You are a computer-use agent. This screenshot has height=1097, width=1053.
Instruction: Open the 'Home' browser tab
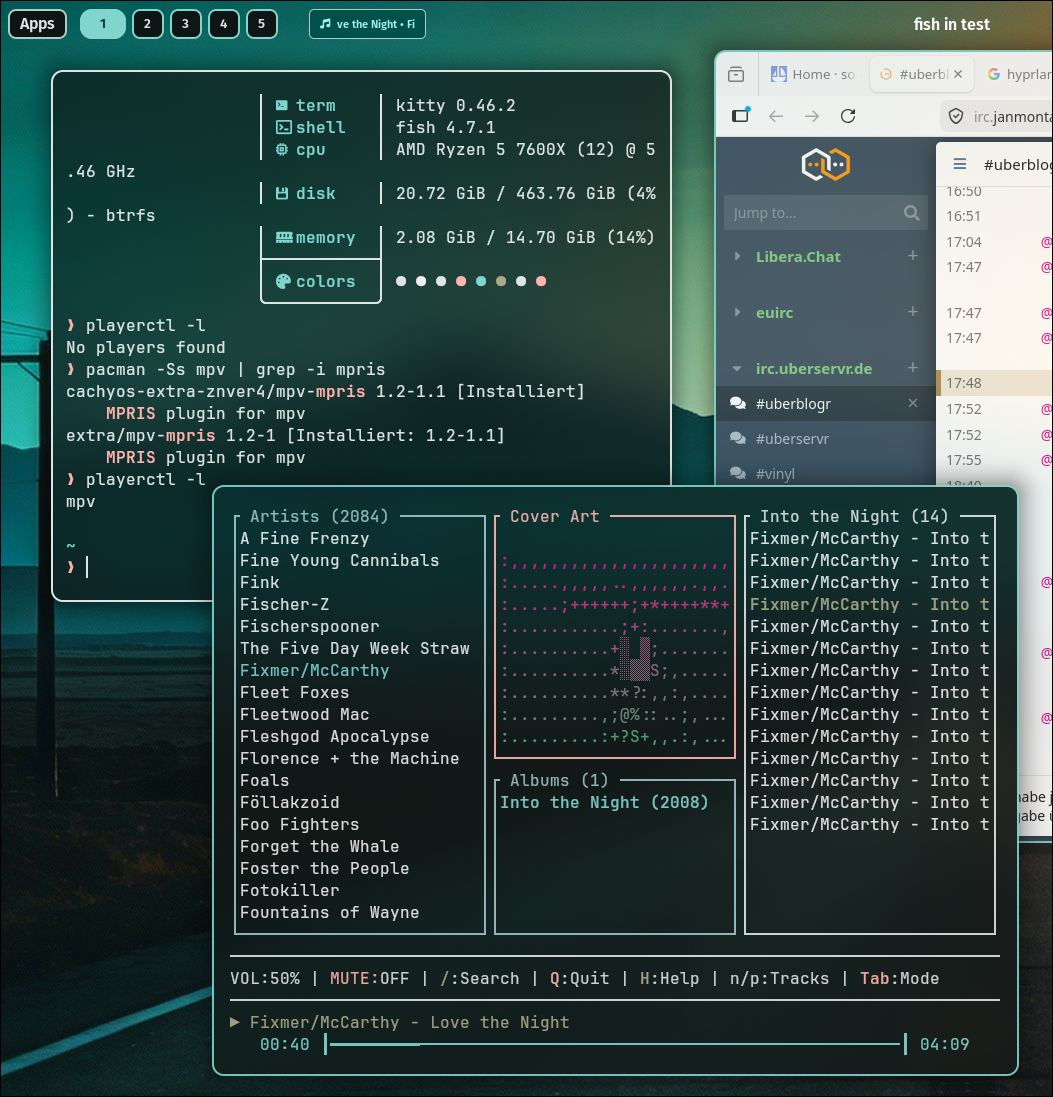click(x=813, y=74)
